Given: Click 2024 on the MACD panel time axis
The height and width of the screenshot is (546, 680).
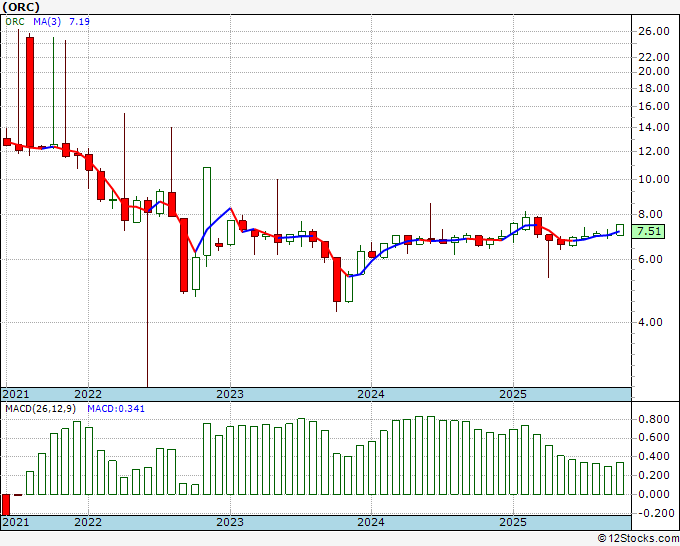Looking at the screenshot, I should pyautogui.click(x=371, y=522).
